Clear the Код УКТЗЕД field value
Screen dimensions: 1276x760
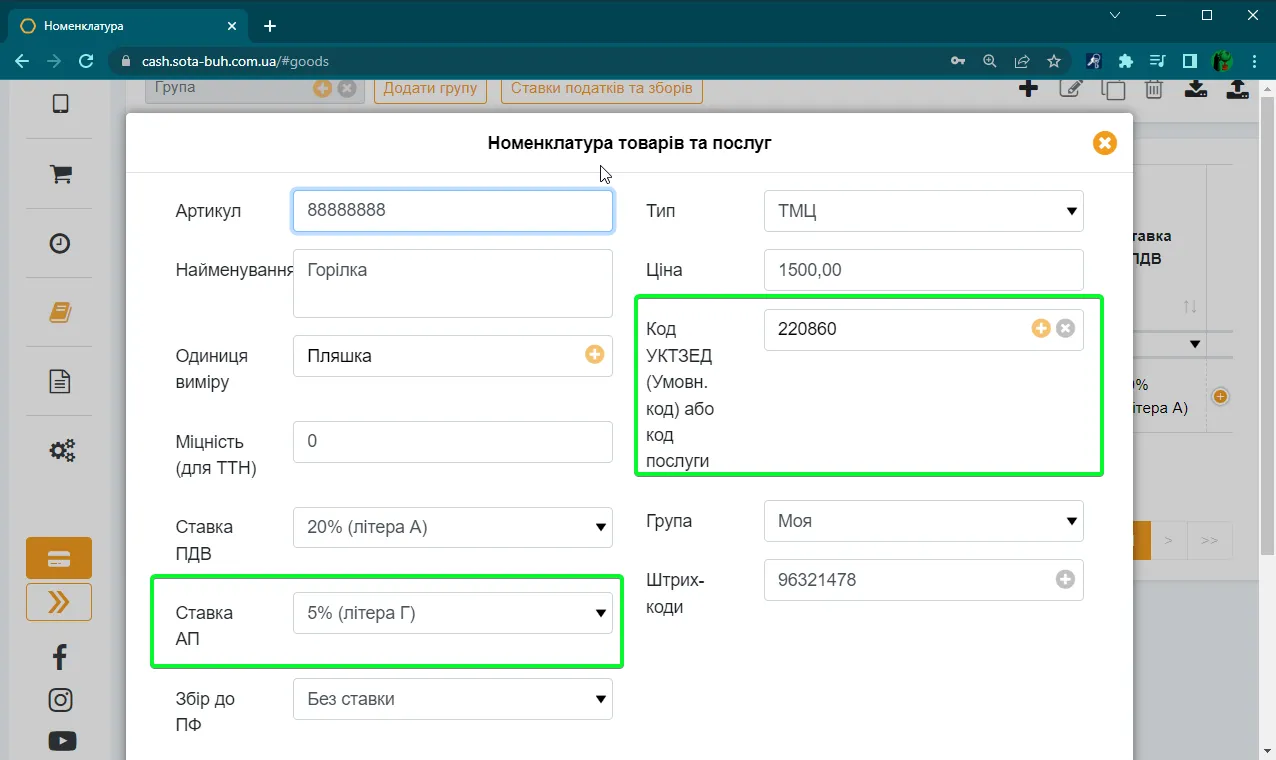[1066, 328]
